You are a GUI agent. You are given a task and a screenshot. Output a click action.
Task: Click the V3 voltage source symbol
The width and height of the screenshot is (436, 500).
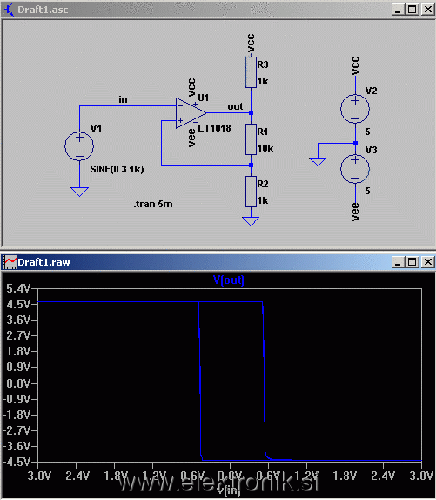click(355, 169)
